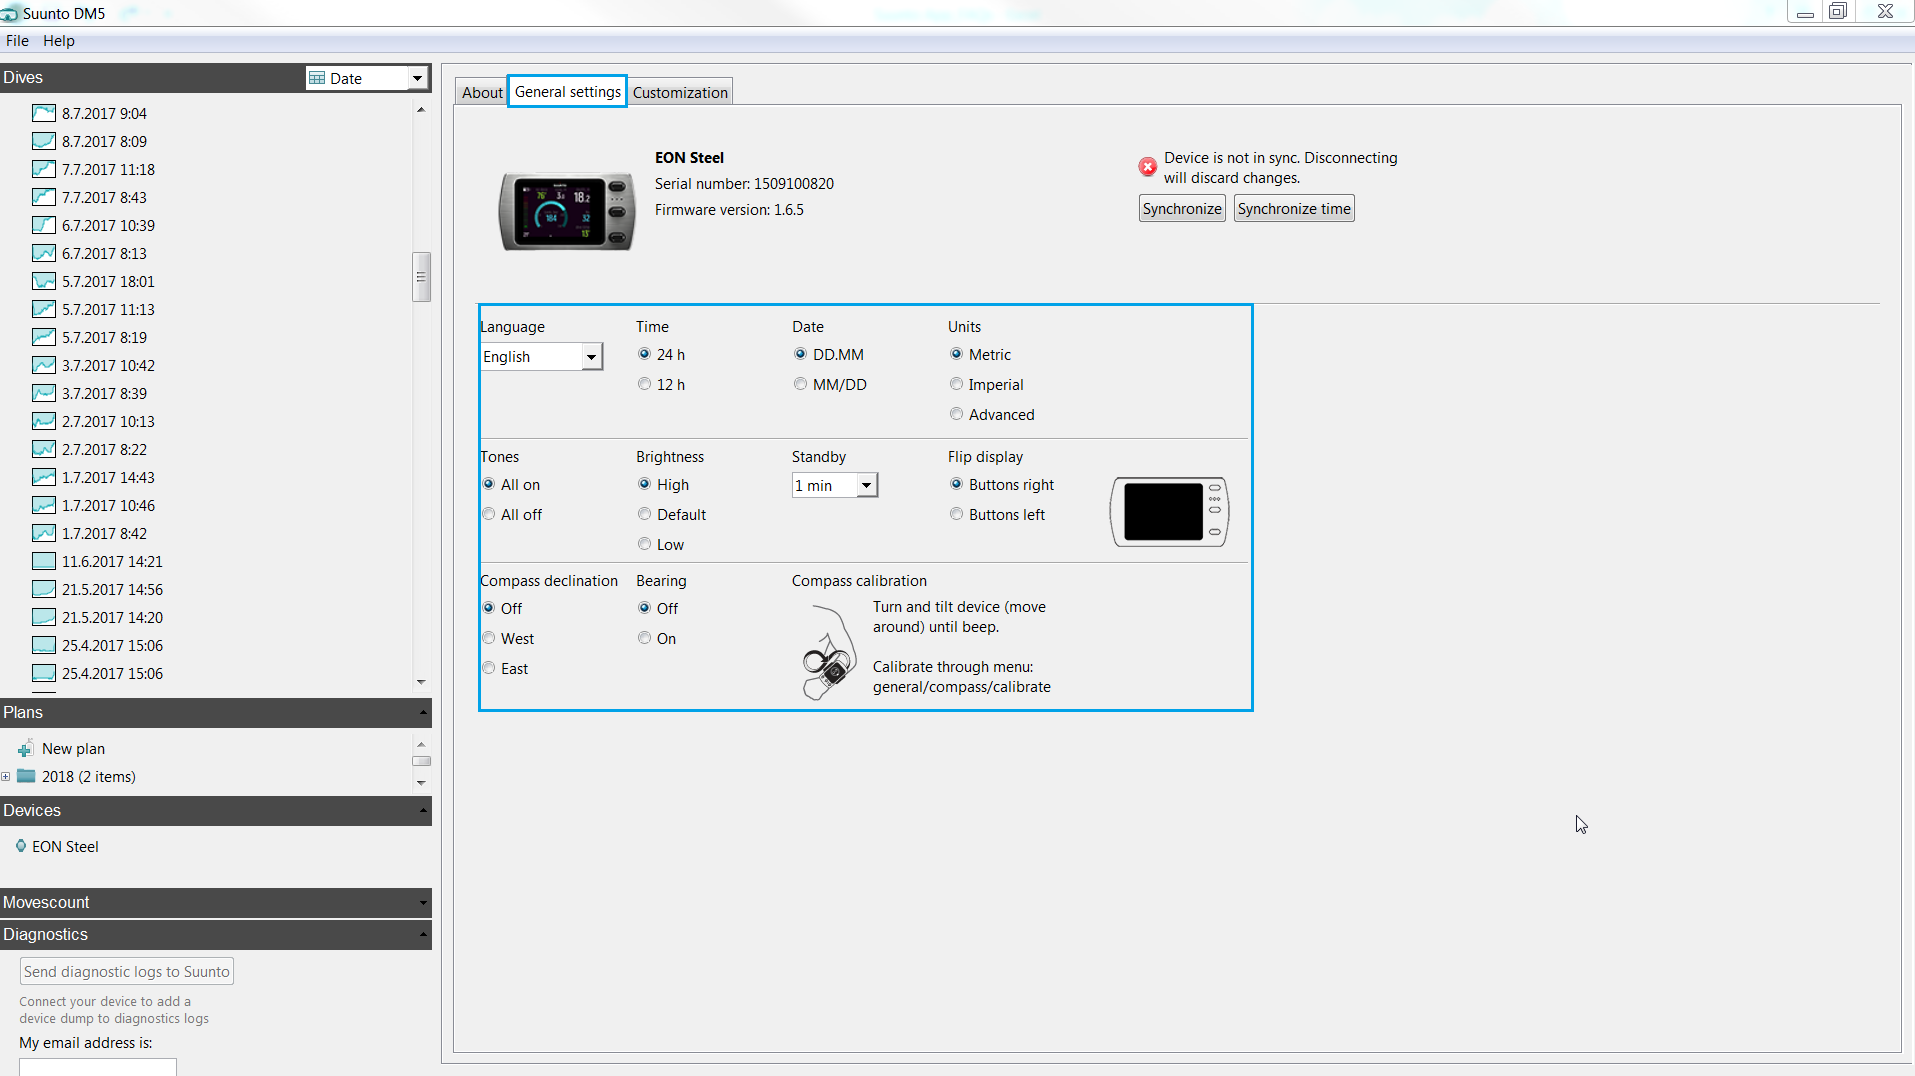The height and width of the screenshot is (1076, 1915).
Task: Click dive icon for 5.7.2017 18:01
Action: (x=43, y=281)
